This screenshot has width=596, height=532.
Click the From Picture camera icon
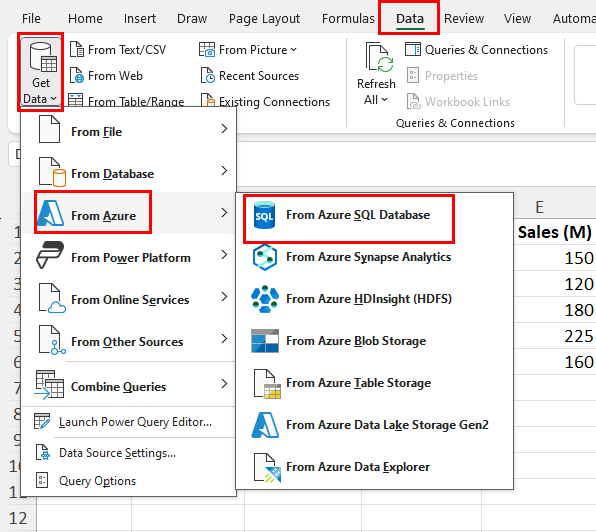[207, 49]
